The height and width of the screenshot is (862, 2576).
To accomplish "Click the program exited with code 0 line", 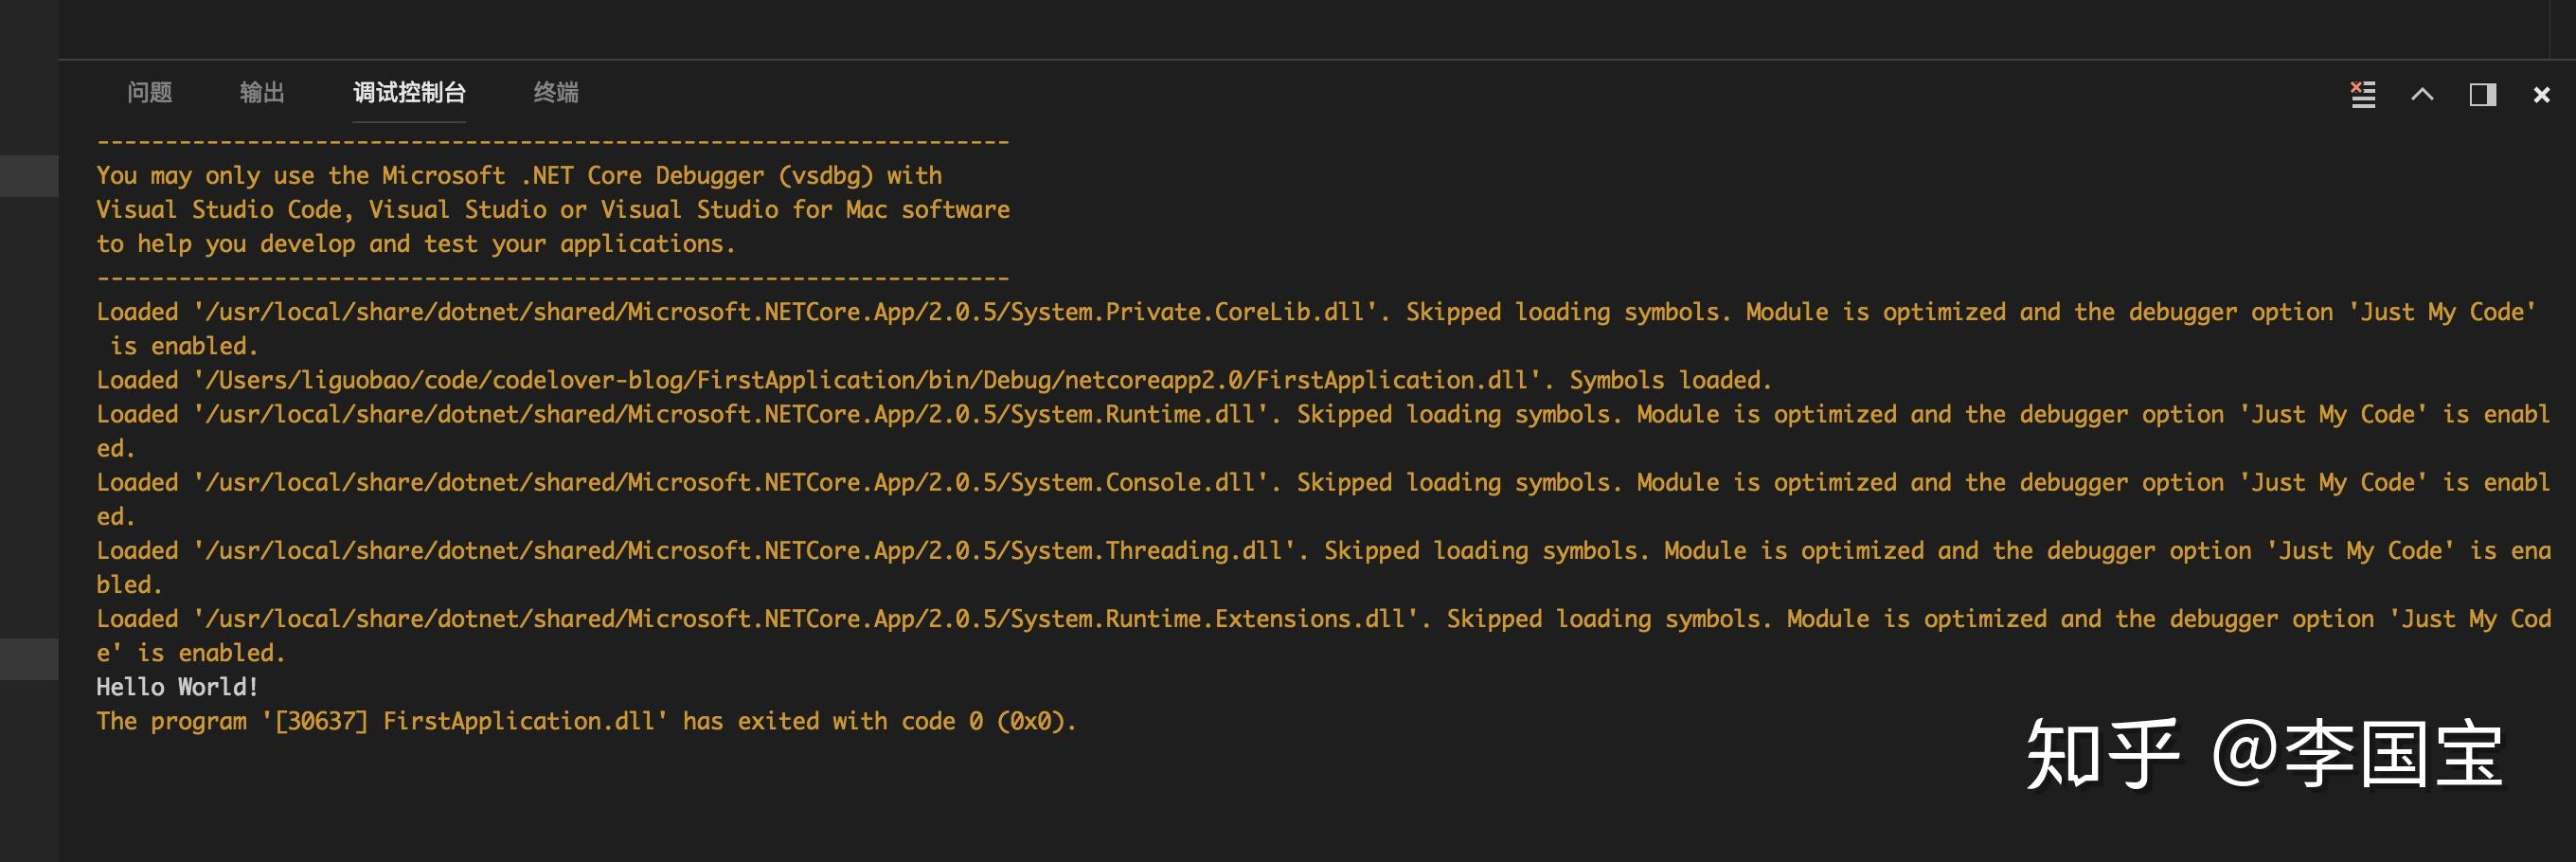I will (586, 720).
